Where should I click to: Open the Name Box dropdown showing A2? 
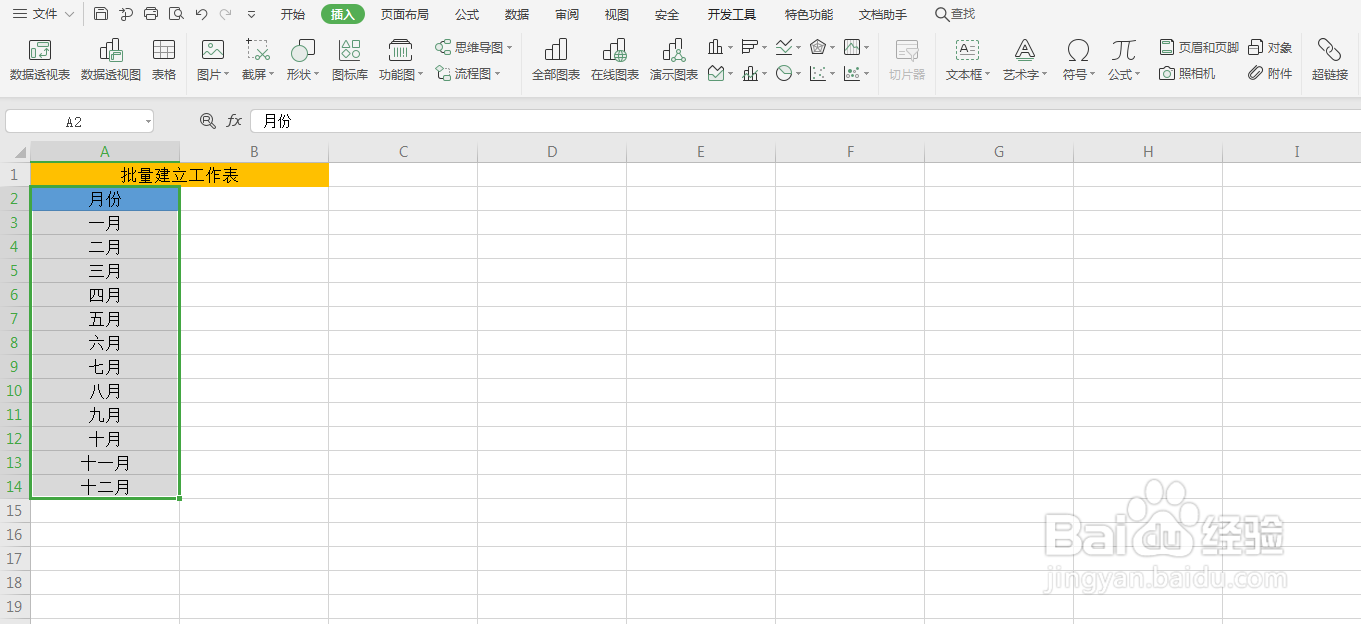(x=148, y=122)
